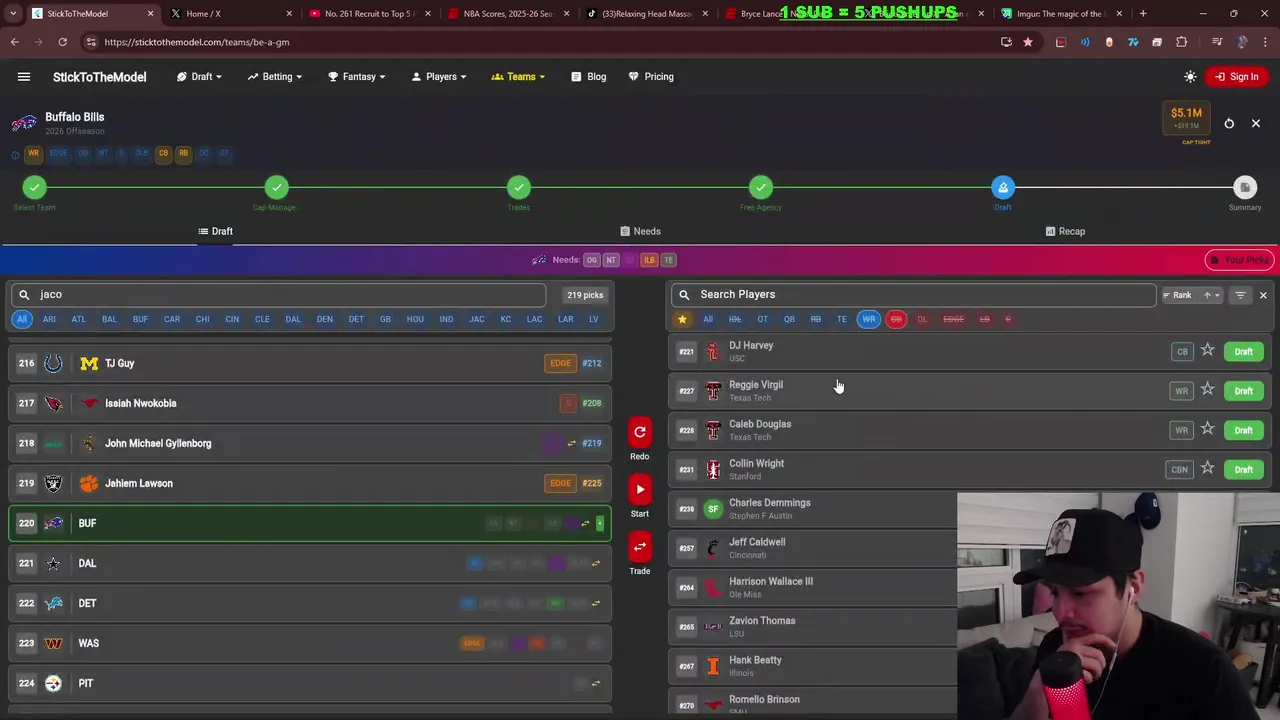
Task: Star Collin Wright as a favorite
Action: 1208,469
